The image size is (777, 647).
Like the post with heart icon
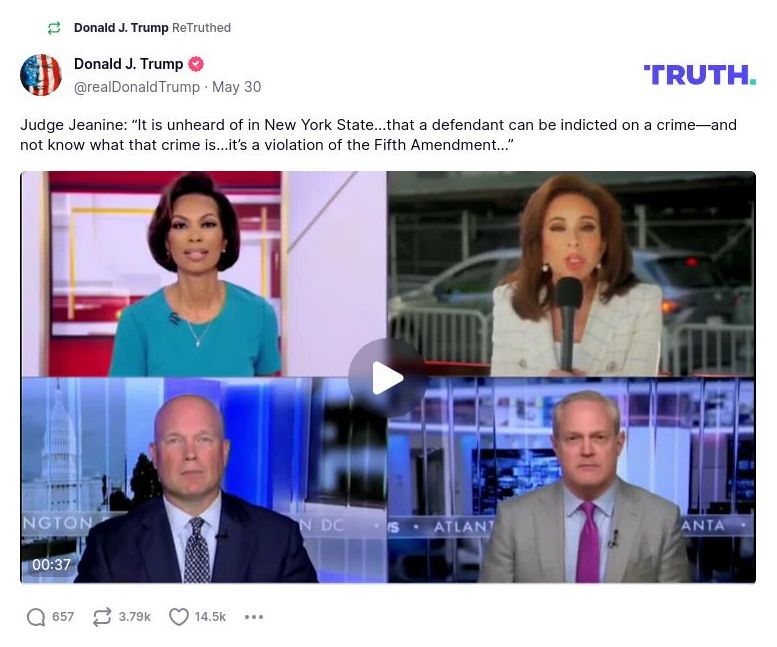pos(178,617)
